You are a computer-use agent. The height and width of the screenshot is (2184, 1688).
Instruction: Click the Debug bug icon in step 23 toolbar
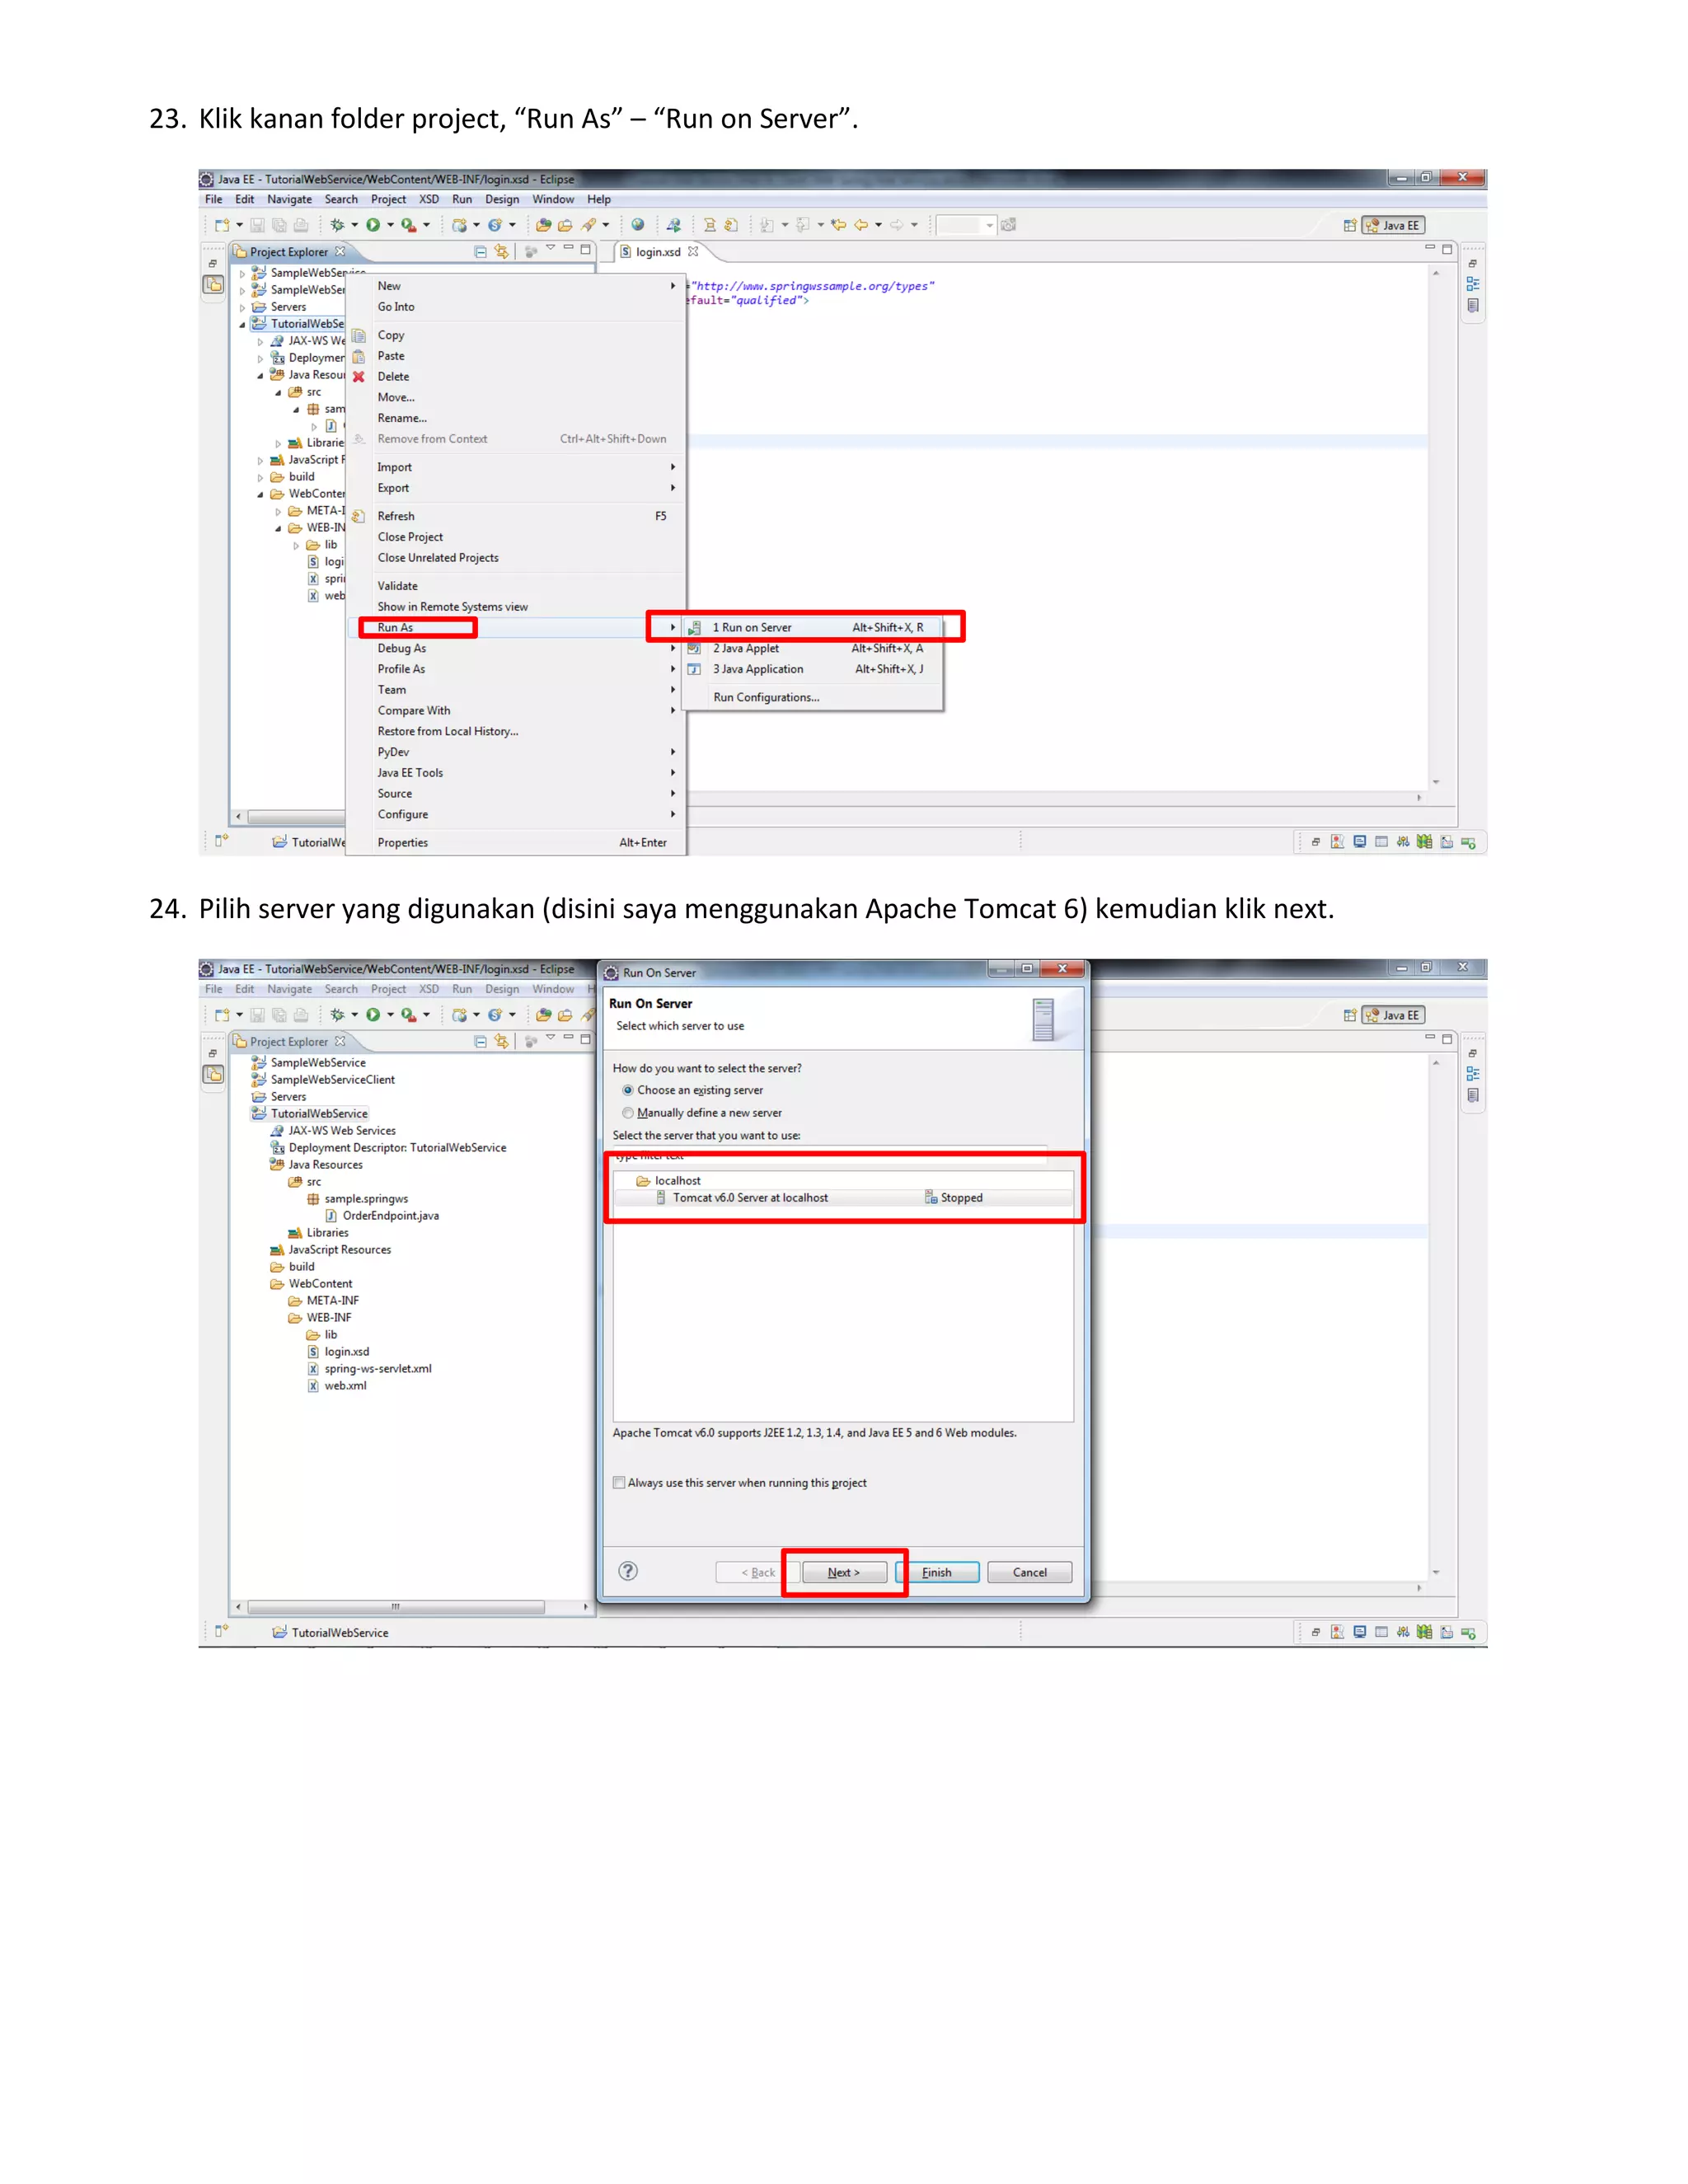(337, 225)
